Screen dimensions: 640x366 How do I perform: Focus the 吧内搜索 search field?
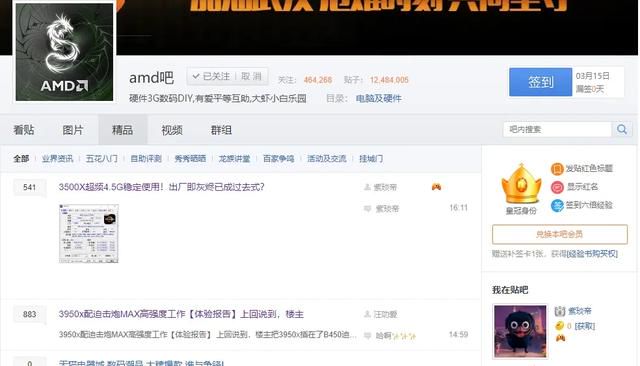(x=558, y=129)
